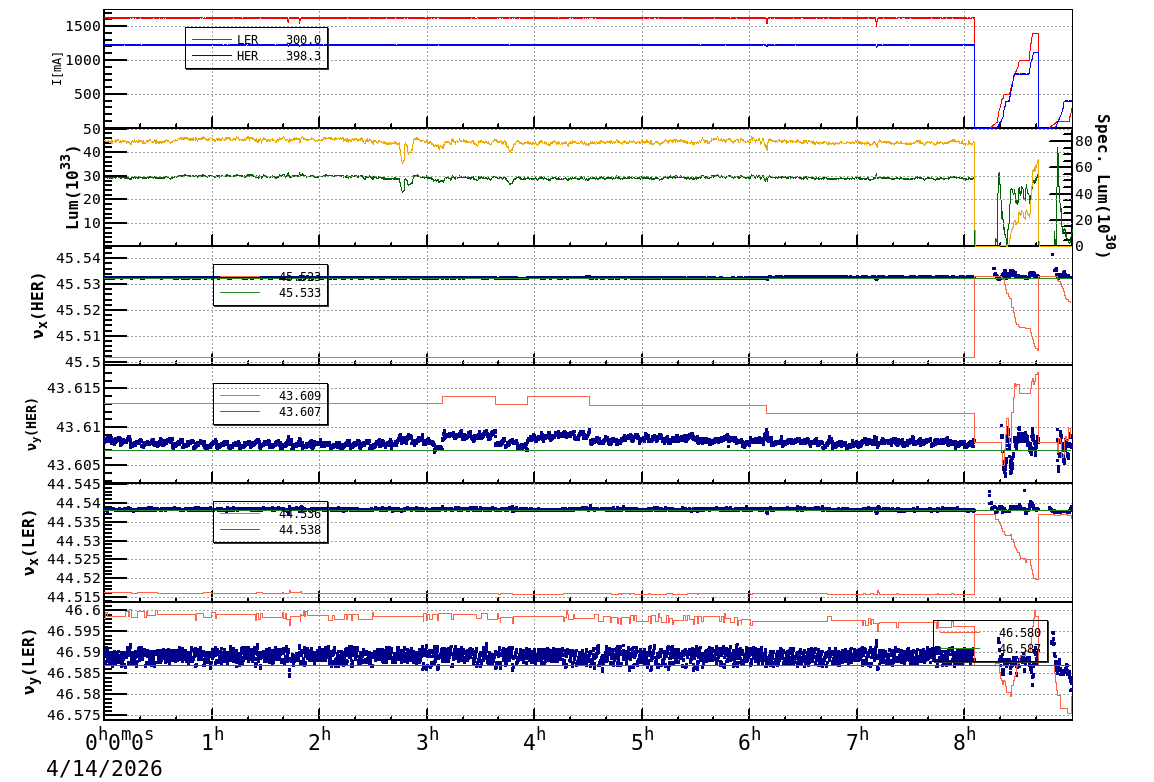Click the 43.61 tick label
The image size is (1154, 782).
click(78, 427)
